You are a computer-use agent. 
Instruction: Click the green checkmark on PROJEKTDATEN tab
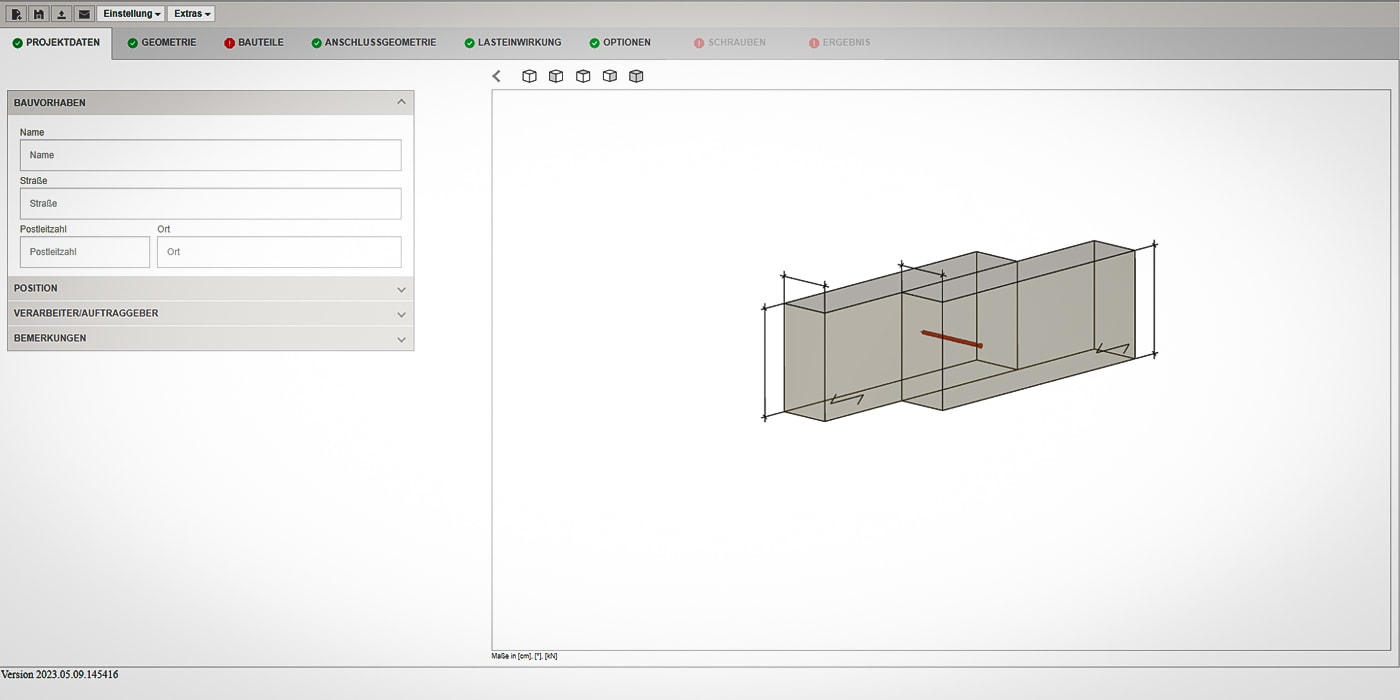tap(18, 42)
